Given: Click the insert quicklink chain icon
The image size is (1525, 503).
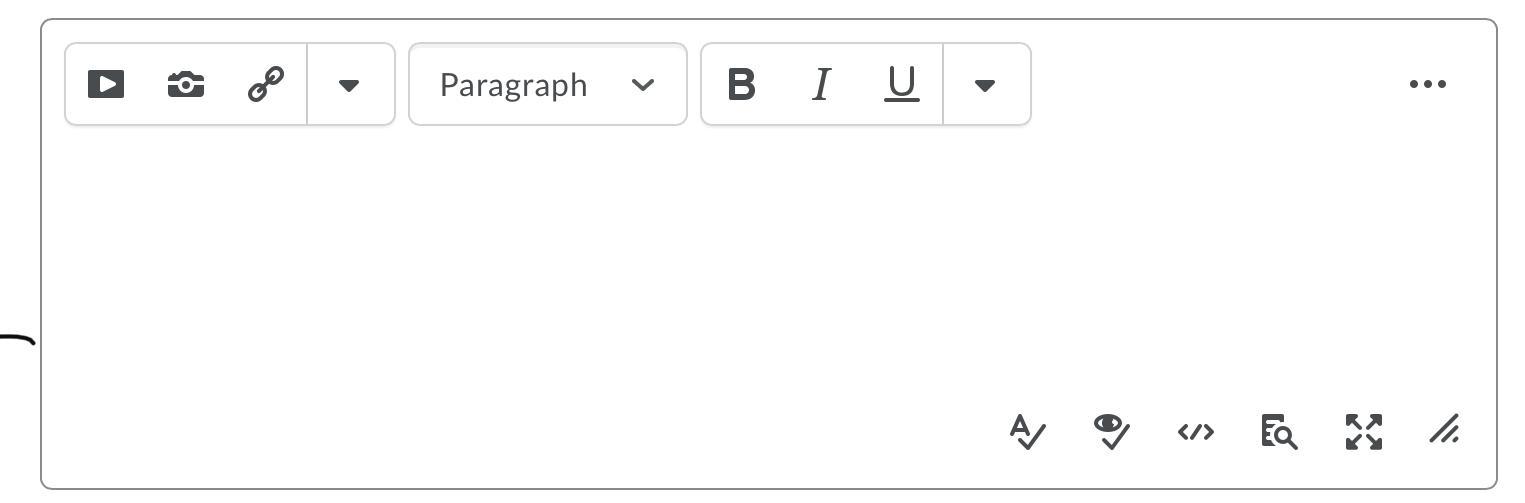Looking at the screenshot, I should [x=266, y=84].
